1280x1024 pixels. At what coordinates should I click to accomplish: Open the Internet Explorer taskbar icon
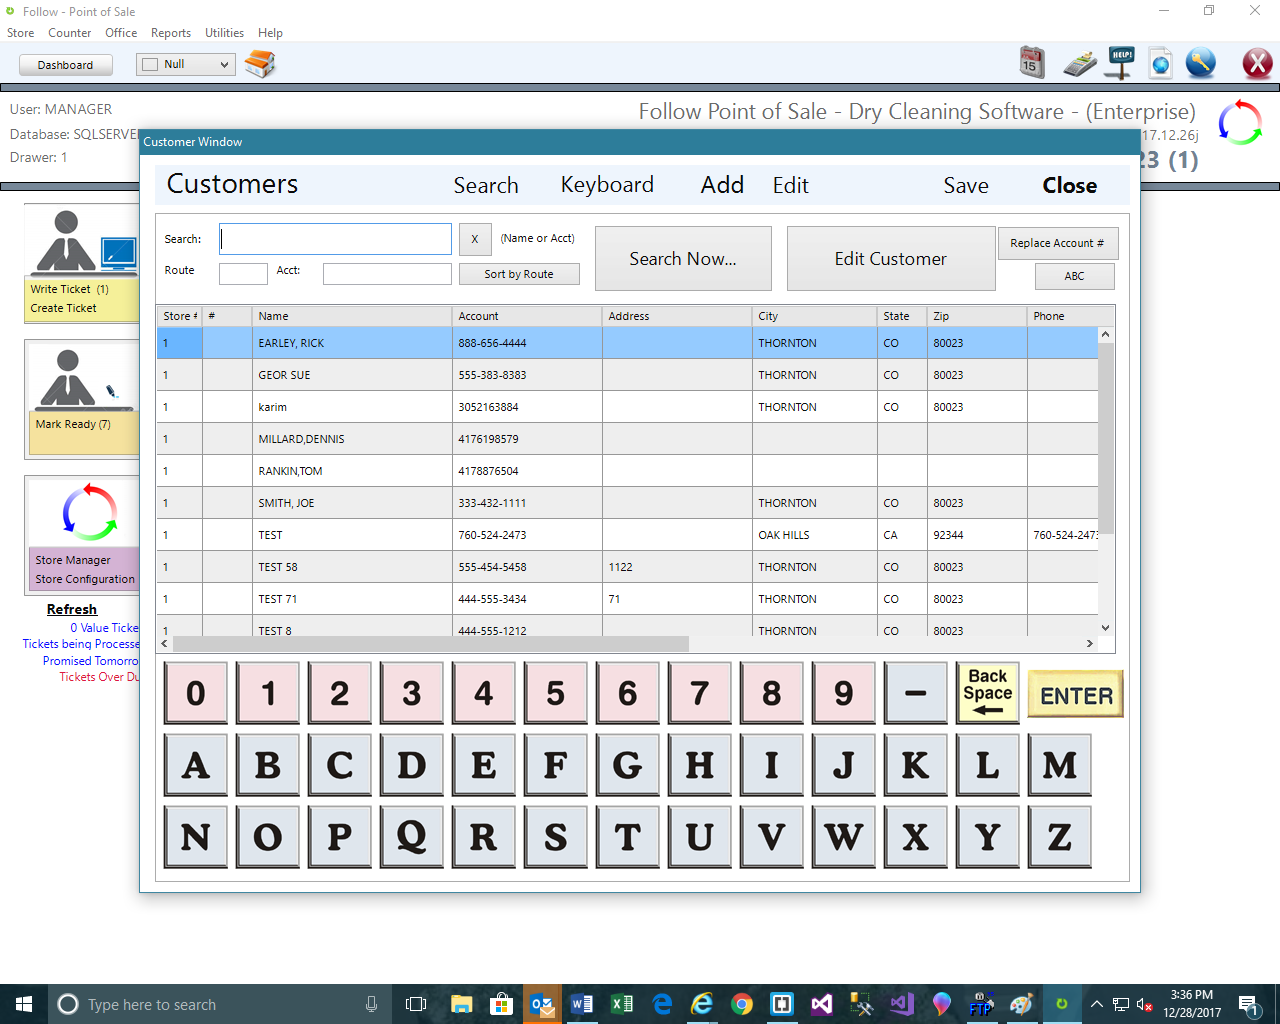[702, 1004]
